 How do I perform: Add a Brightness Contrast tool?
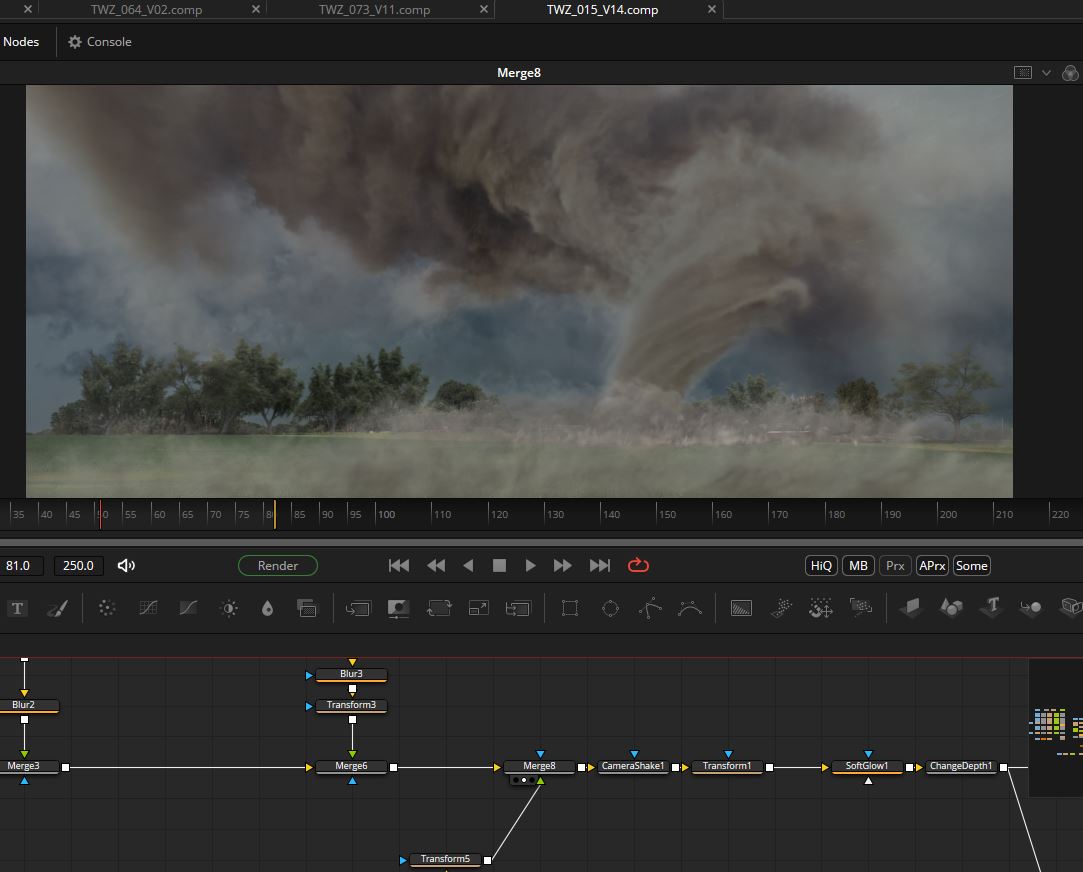229,608
